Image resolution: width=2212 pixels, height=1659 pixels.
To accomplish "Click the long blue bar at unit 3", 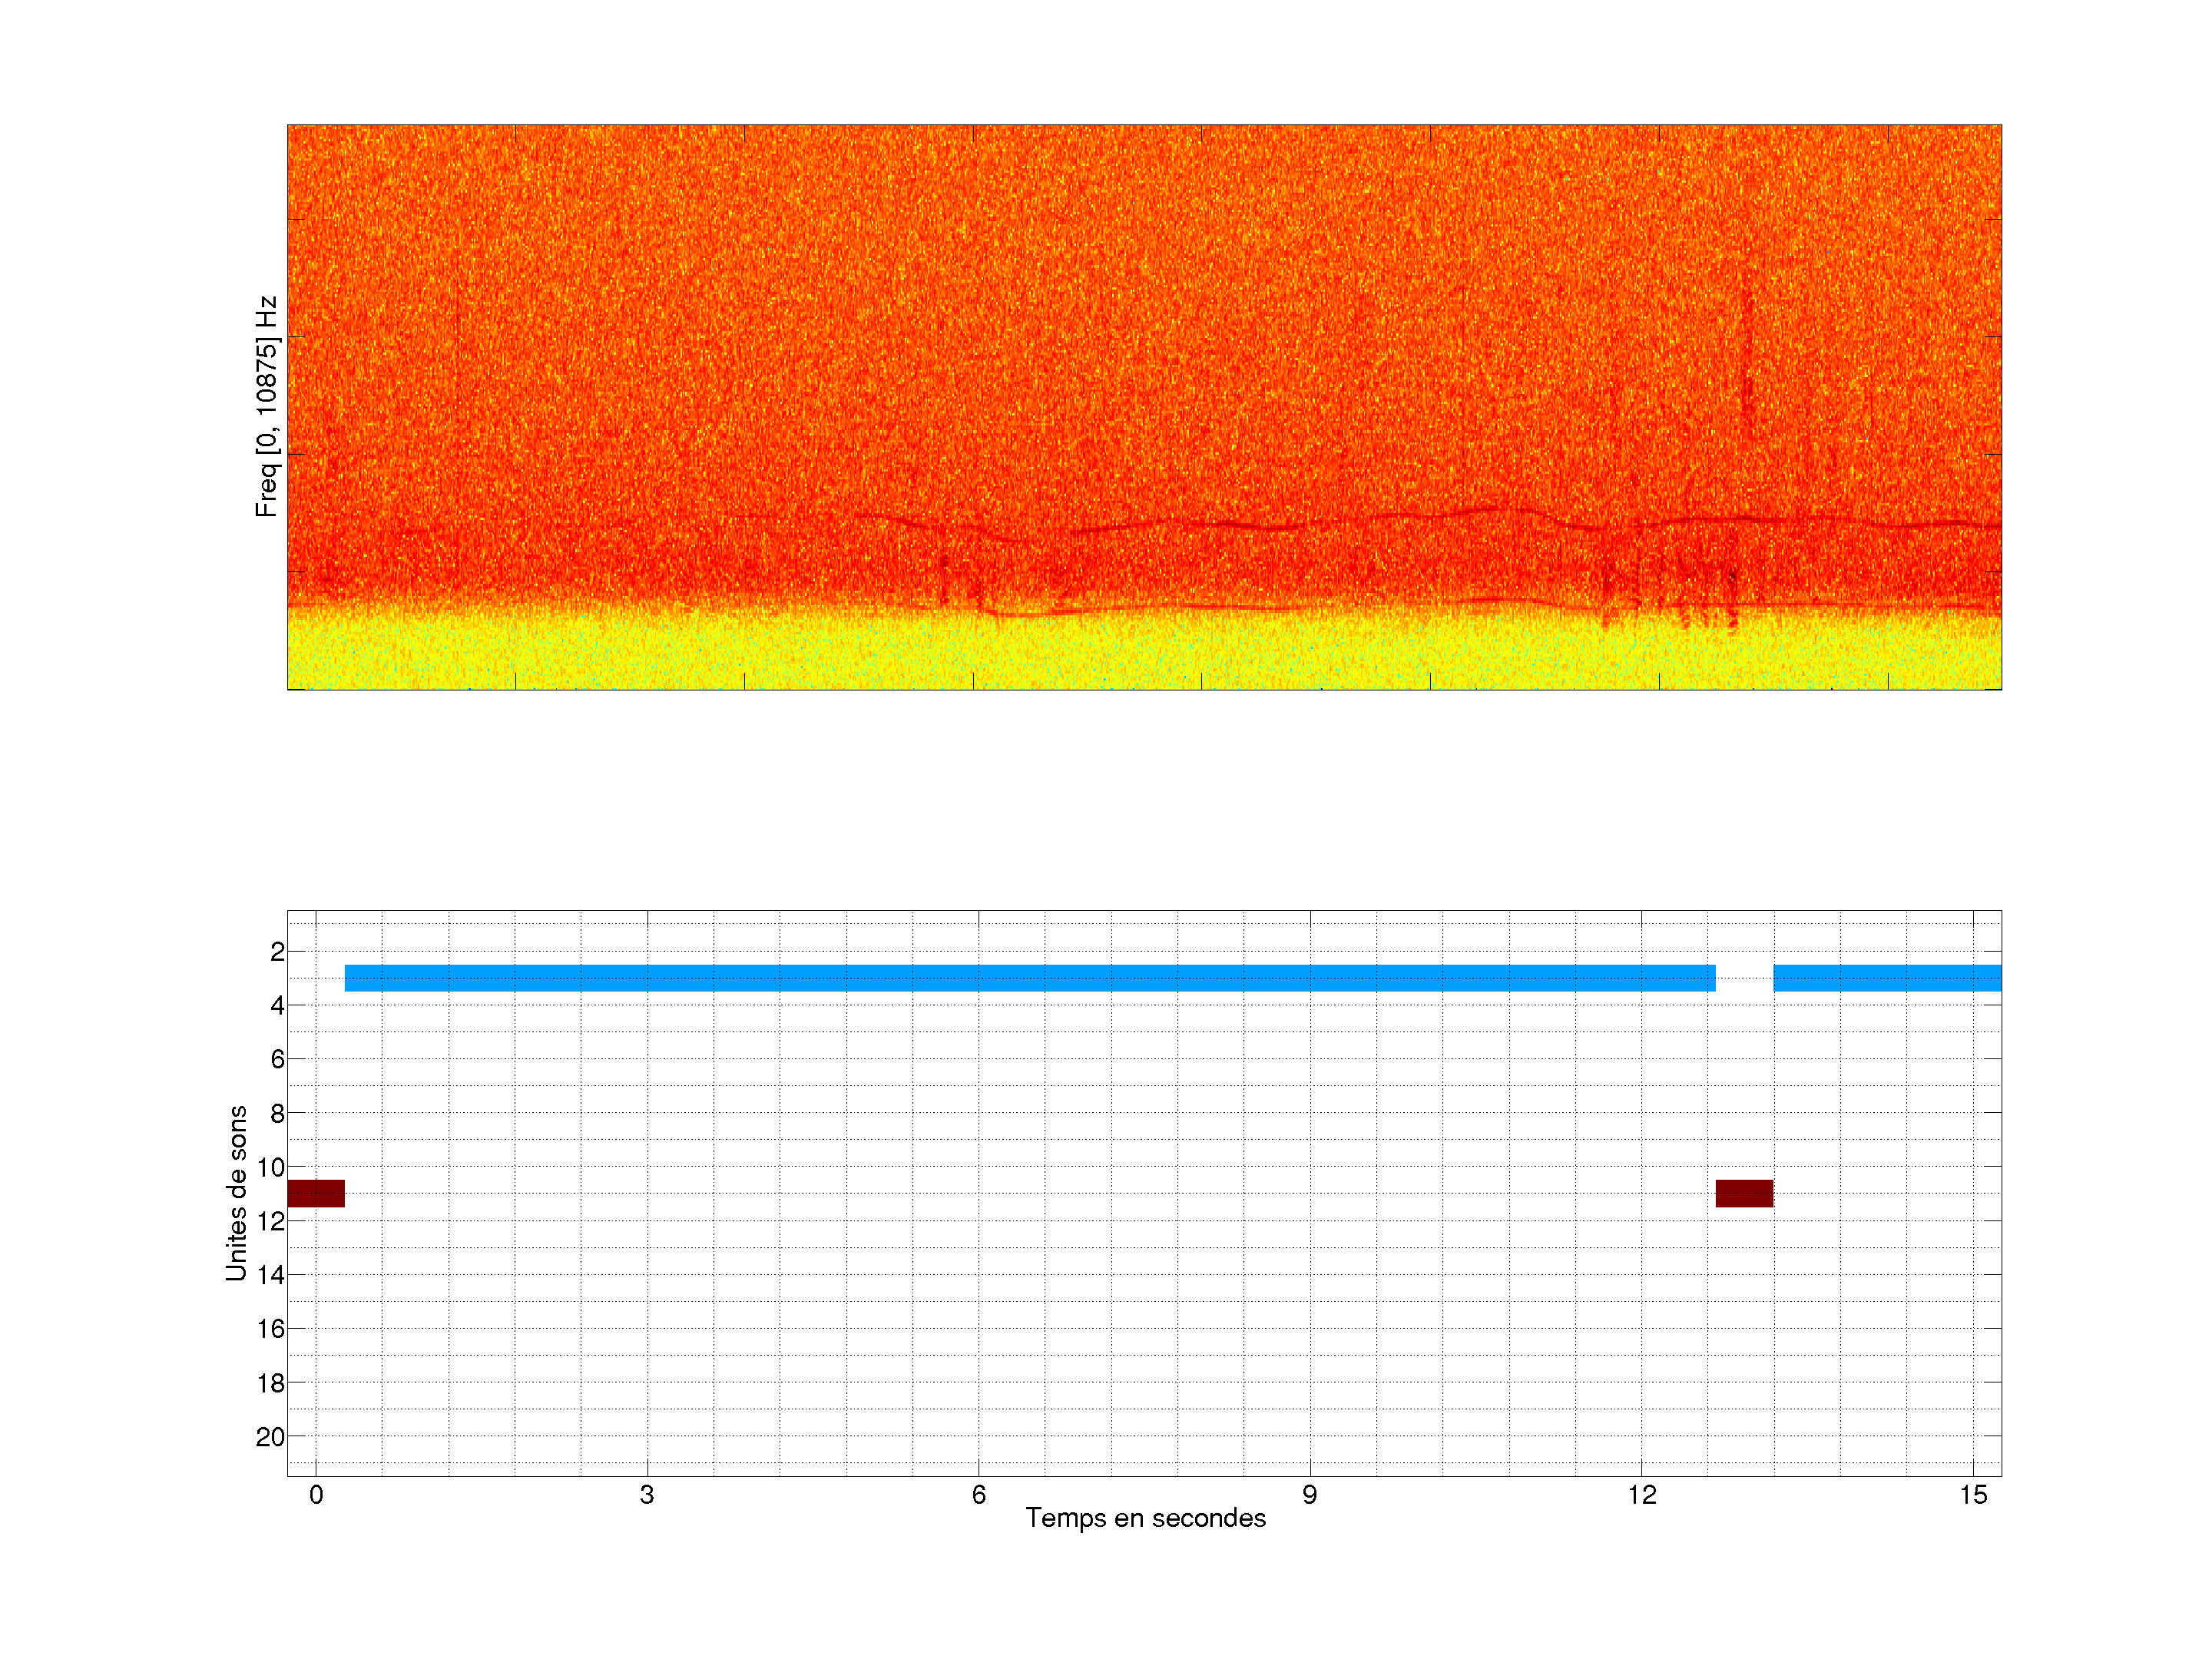I will (1030, 978).
